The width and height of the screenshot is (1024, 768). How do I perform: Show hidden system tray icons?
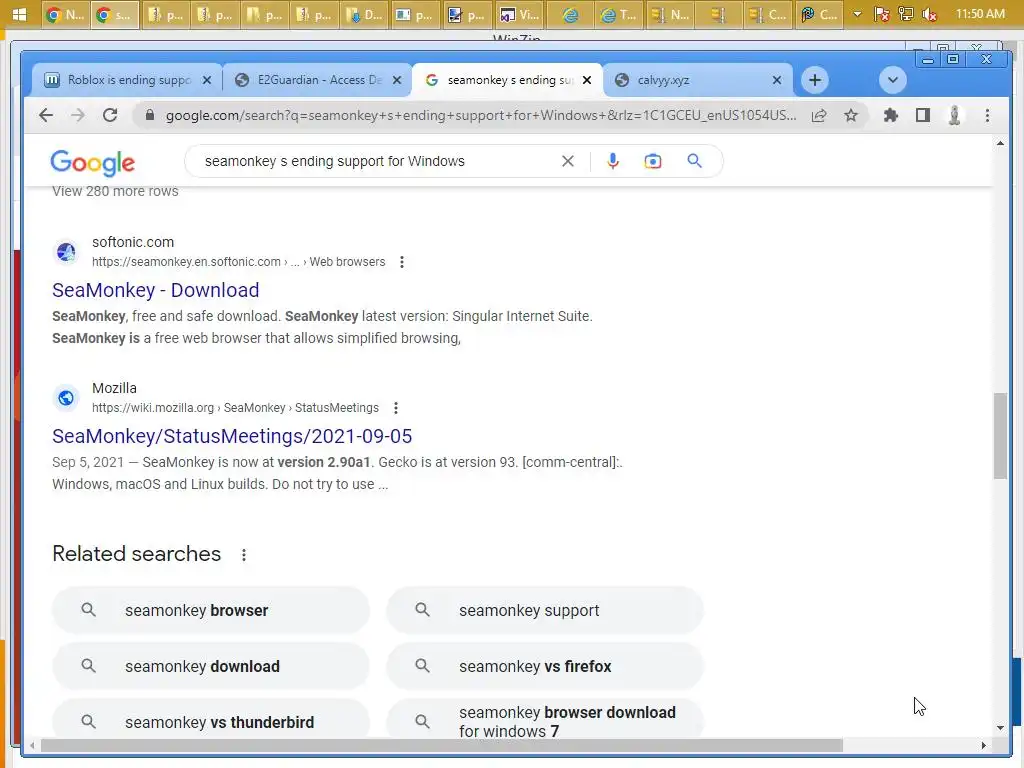point(857,14)
